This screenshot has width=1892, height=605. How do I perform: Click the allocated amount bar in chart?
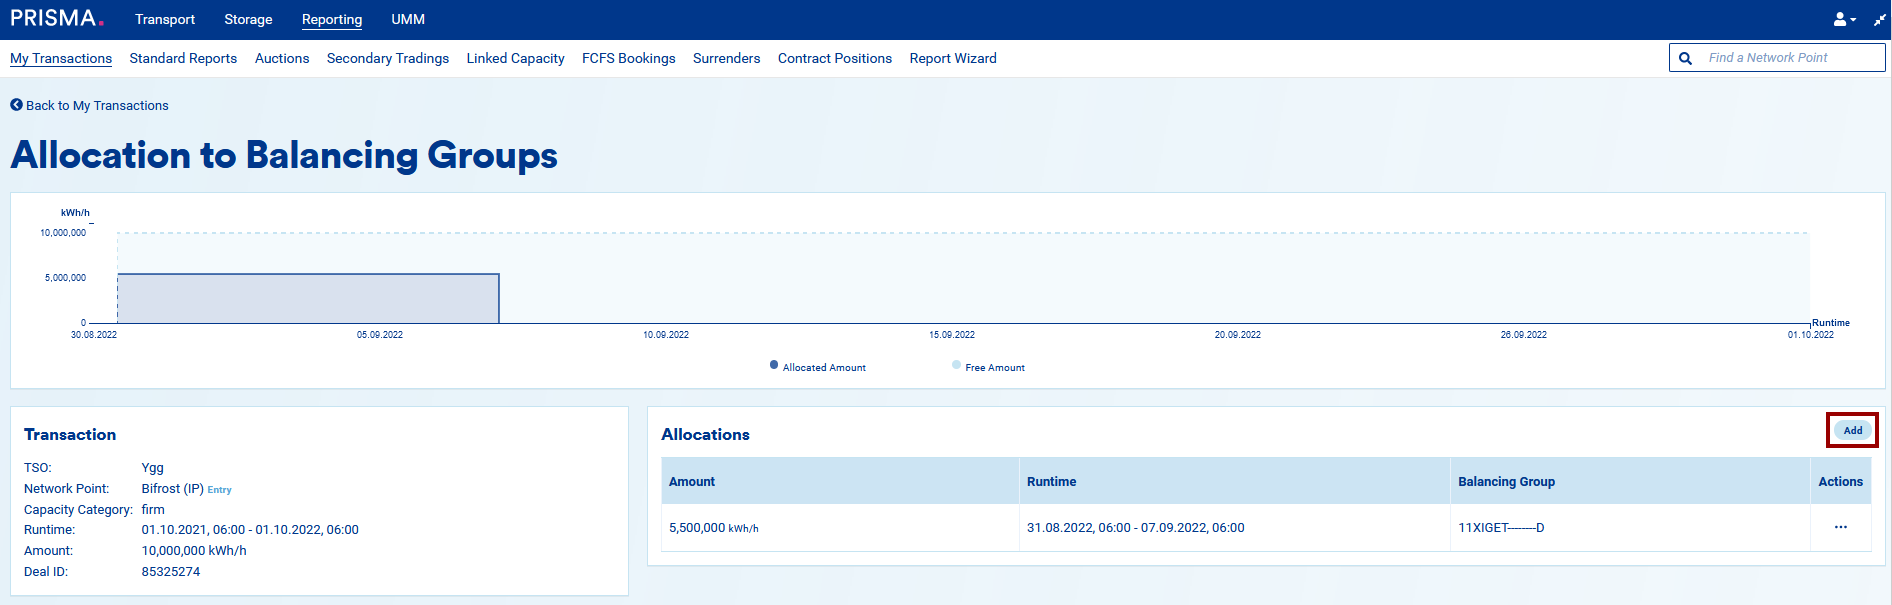pyautogui.click(x=308, y=298)
